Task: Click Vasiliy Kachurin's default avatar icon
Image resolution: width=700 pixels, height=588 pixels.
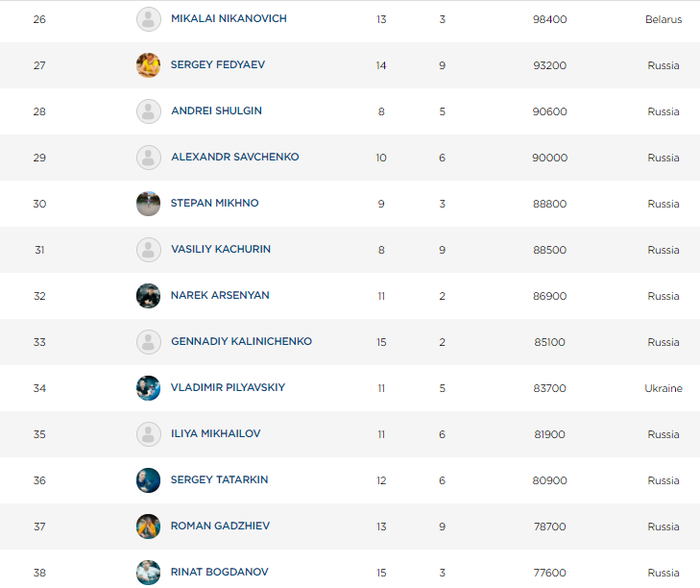Action: click(148, 249)
